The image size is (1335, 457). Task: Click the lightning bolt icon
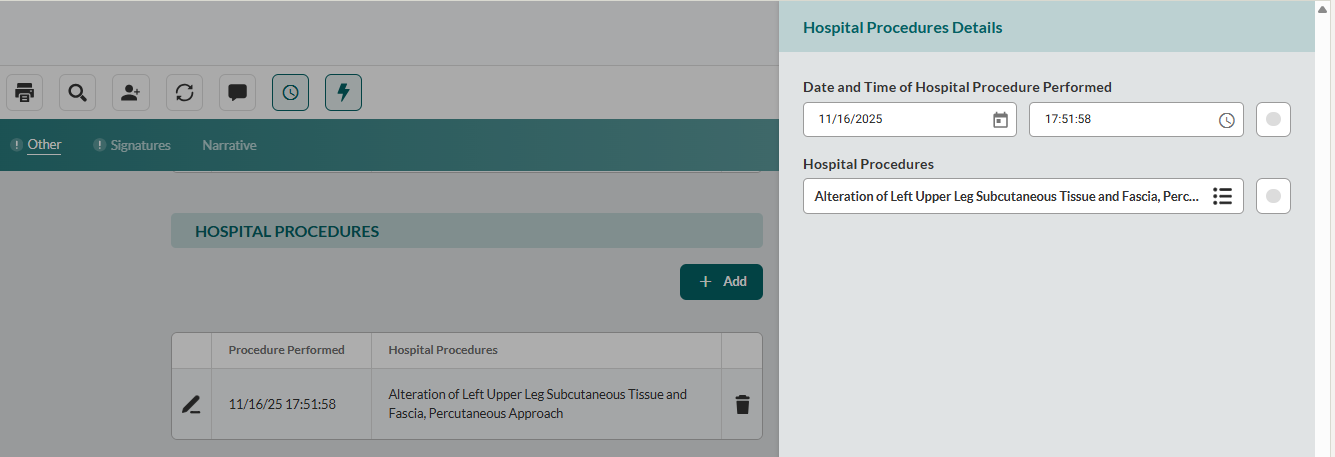343,93
